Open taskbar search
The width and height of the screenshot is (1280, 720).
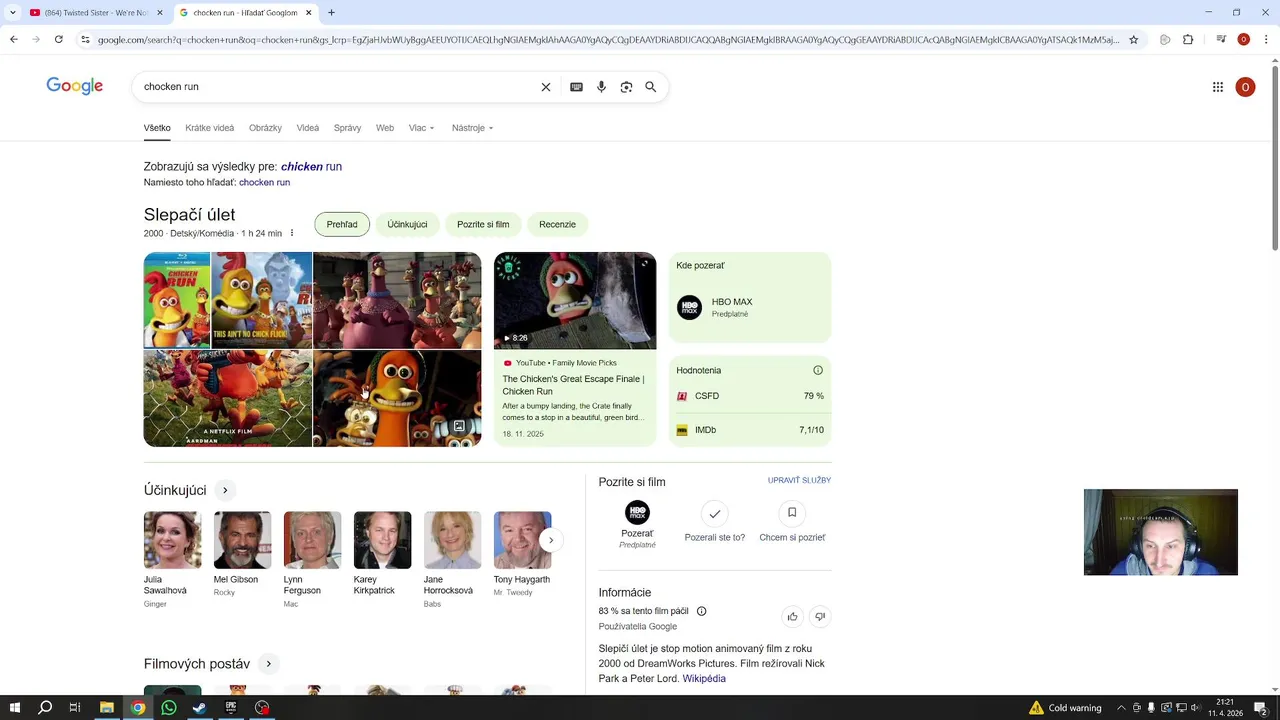click(x=45, y=708)
